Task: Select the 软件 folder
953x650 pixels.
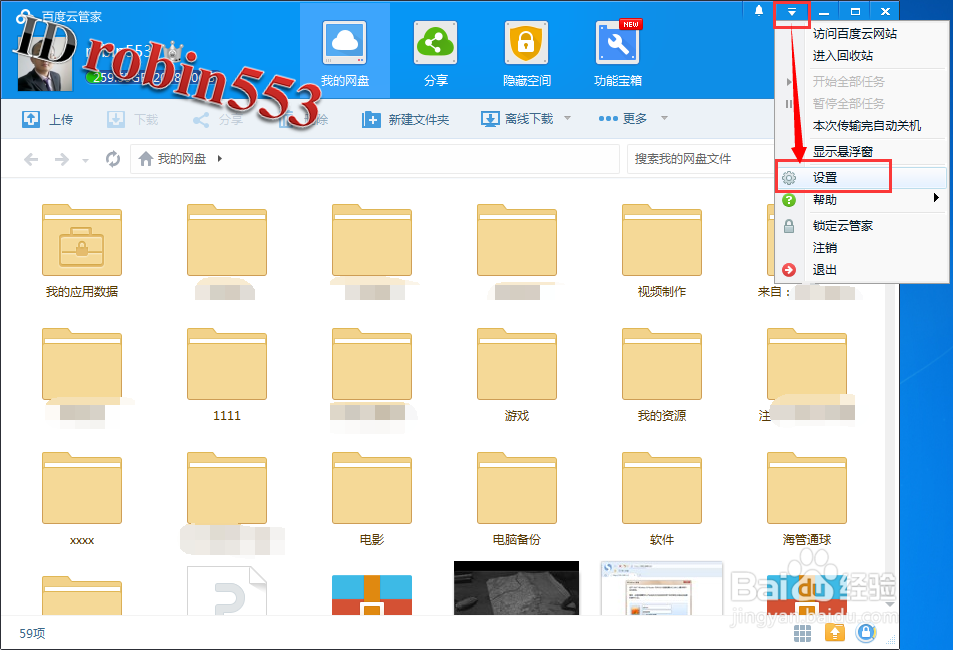Action: (662, 499)
